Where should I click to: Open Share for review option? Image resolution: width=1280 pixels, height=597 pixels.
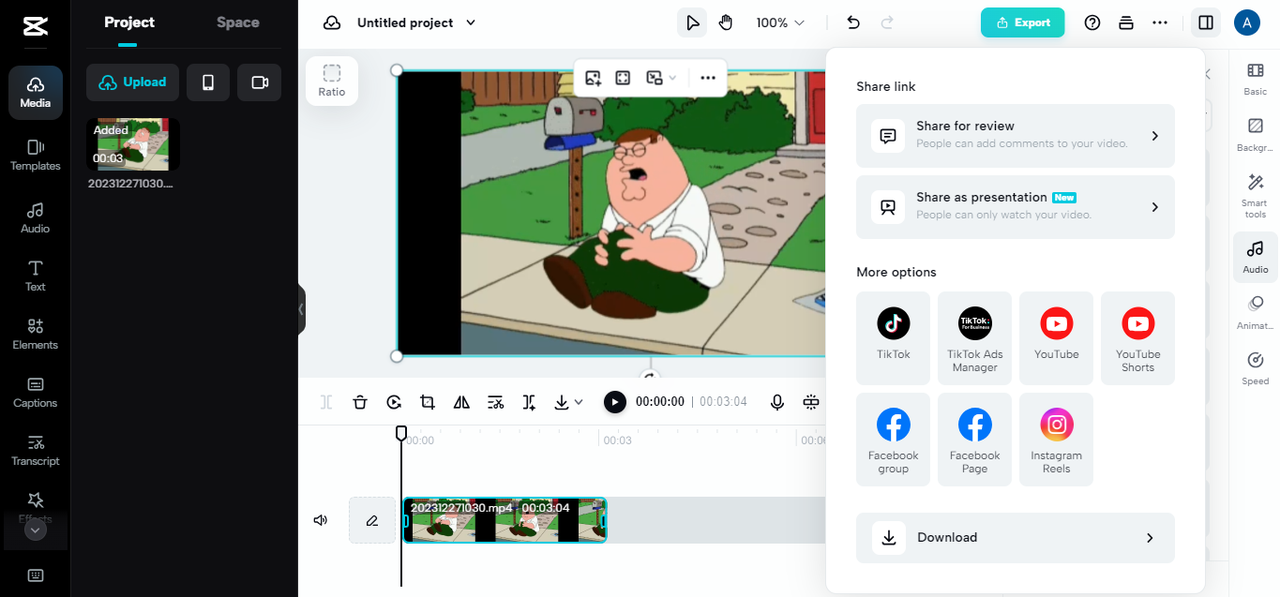[1015, 136]
